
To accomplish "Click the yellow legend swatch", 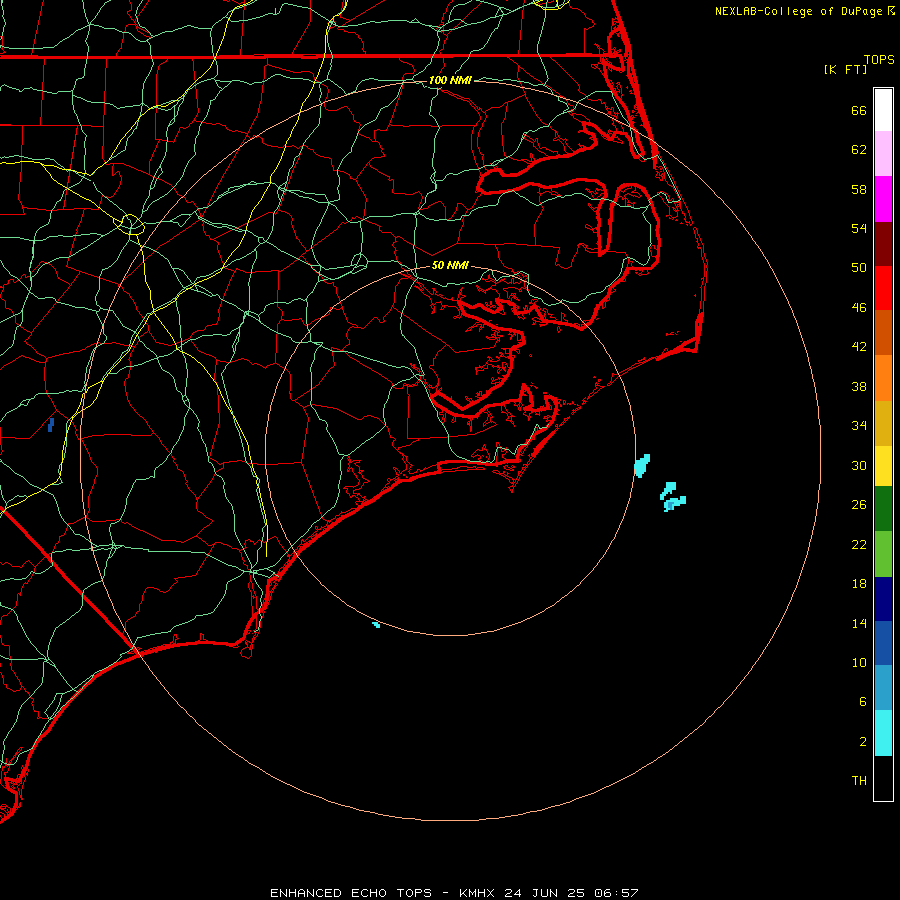I will pos(883,466).
